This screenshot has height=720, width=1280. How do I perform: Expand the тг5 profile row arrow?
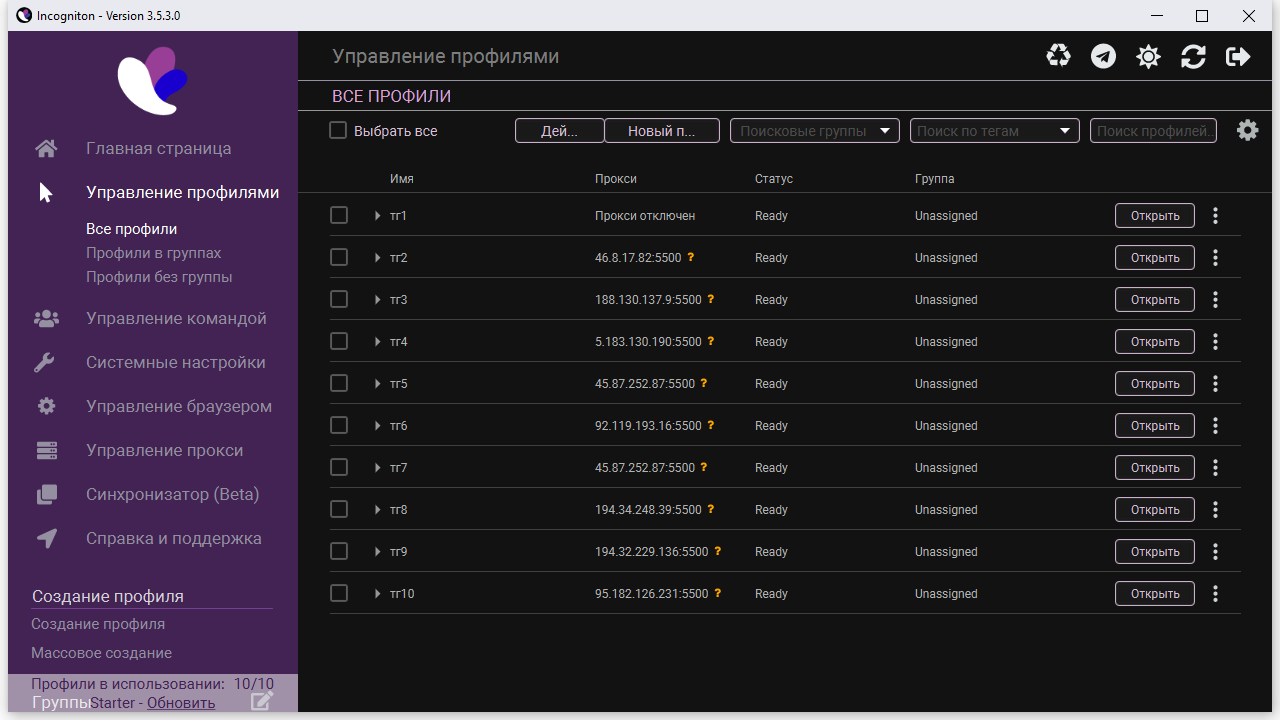point(378,384)
